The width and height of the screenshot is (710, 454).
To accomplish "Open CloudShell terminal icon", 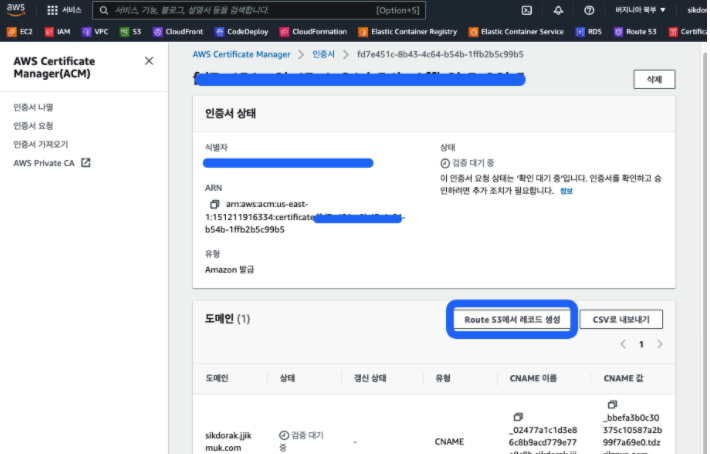I will [526, 10].
